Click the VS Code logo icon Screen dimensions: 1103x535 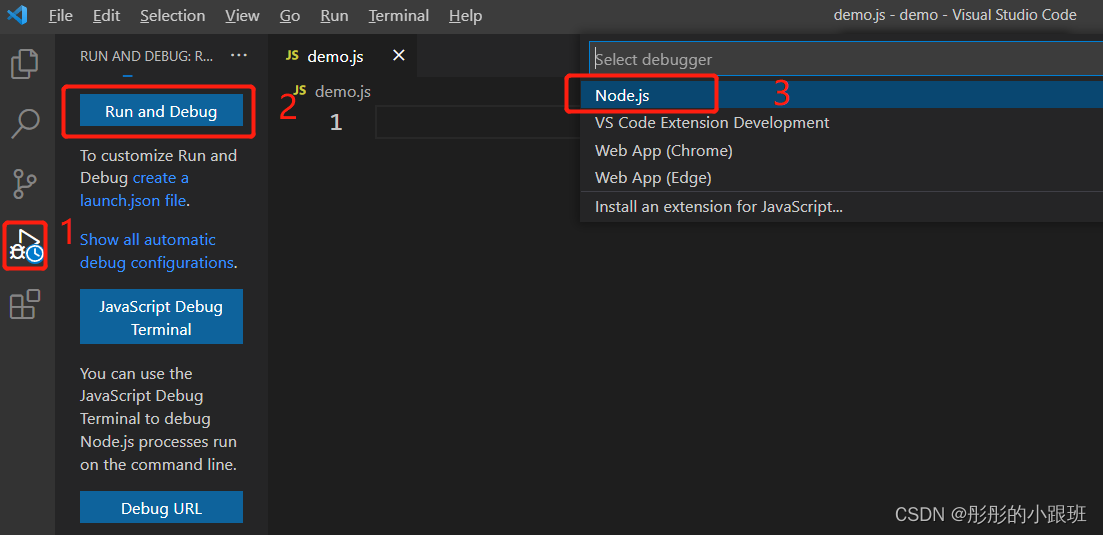[17, 15]
